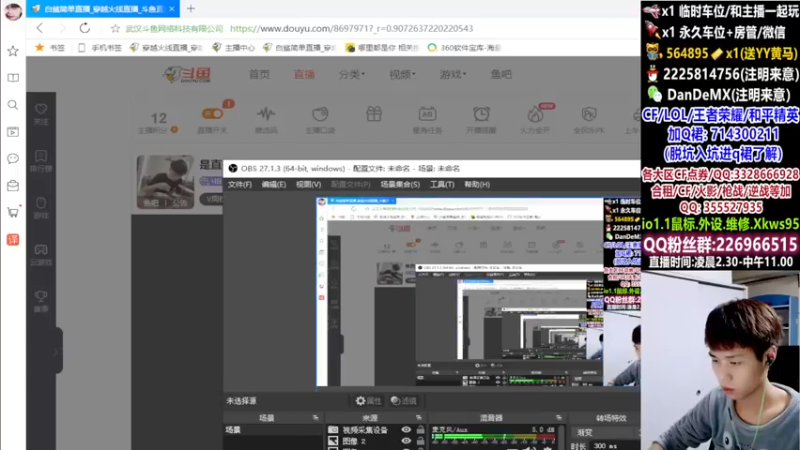This screenshot has height=450, width=800.
Task: Click the red translate icon in browser sidebar
Action: coord(13,239)
